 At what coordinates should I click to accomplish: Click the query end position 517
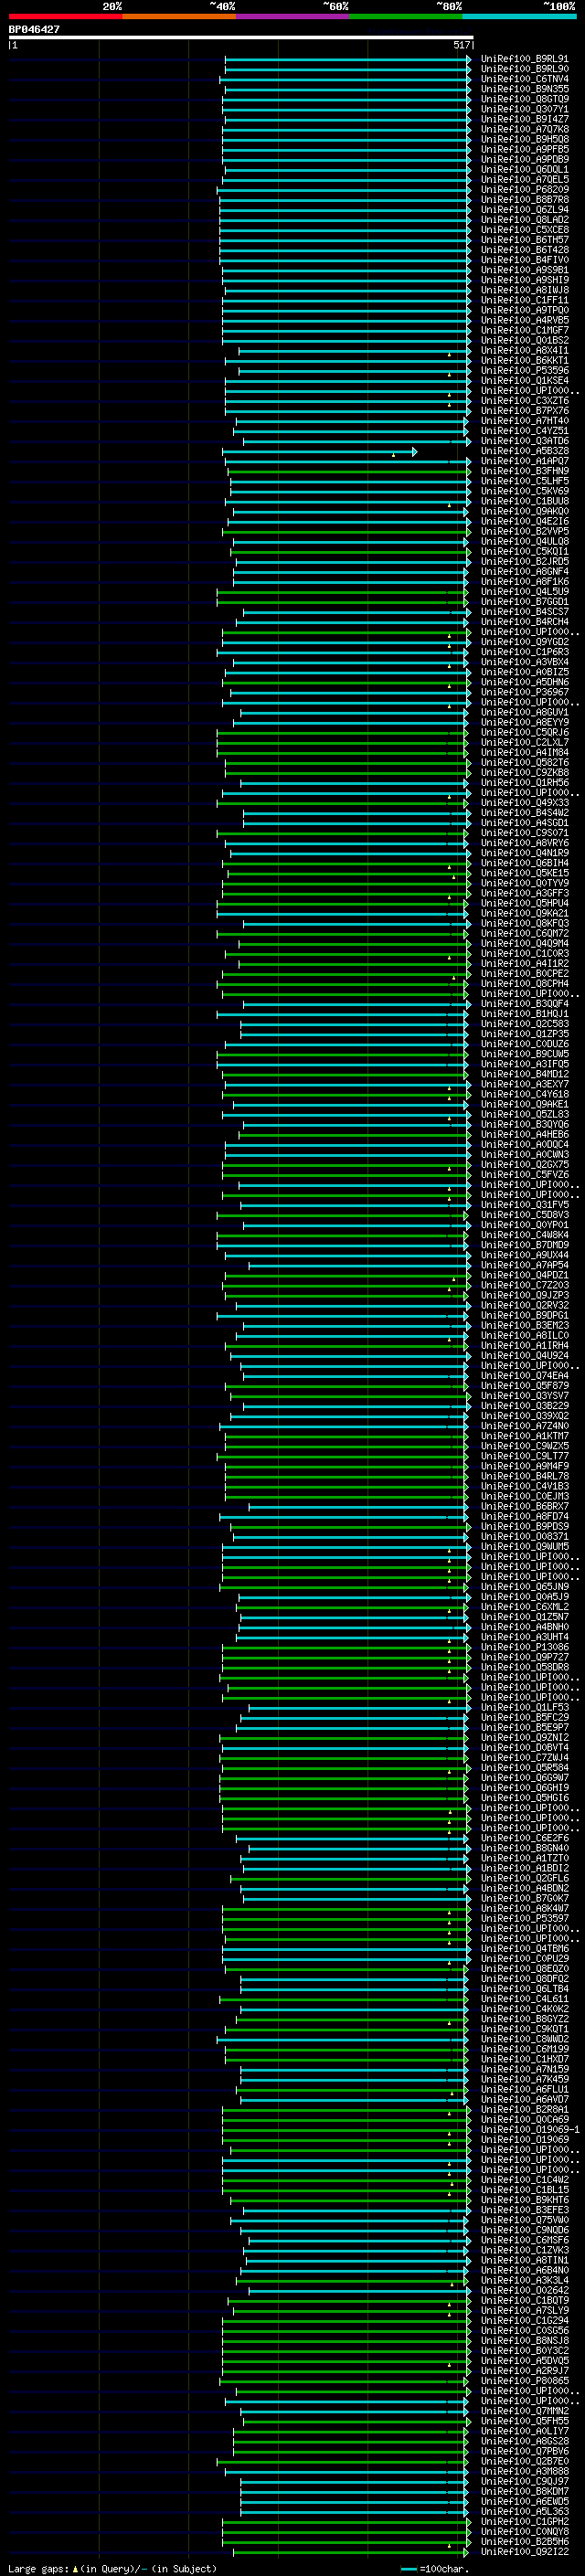point(461,45)
